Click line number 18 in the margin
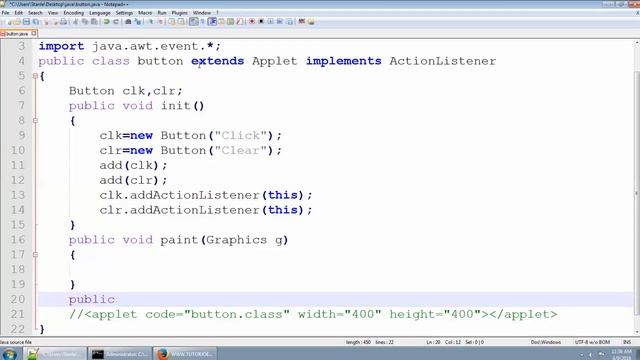This screenshot has width=640, height=360. pos(18,269)
